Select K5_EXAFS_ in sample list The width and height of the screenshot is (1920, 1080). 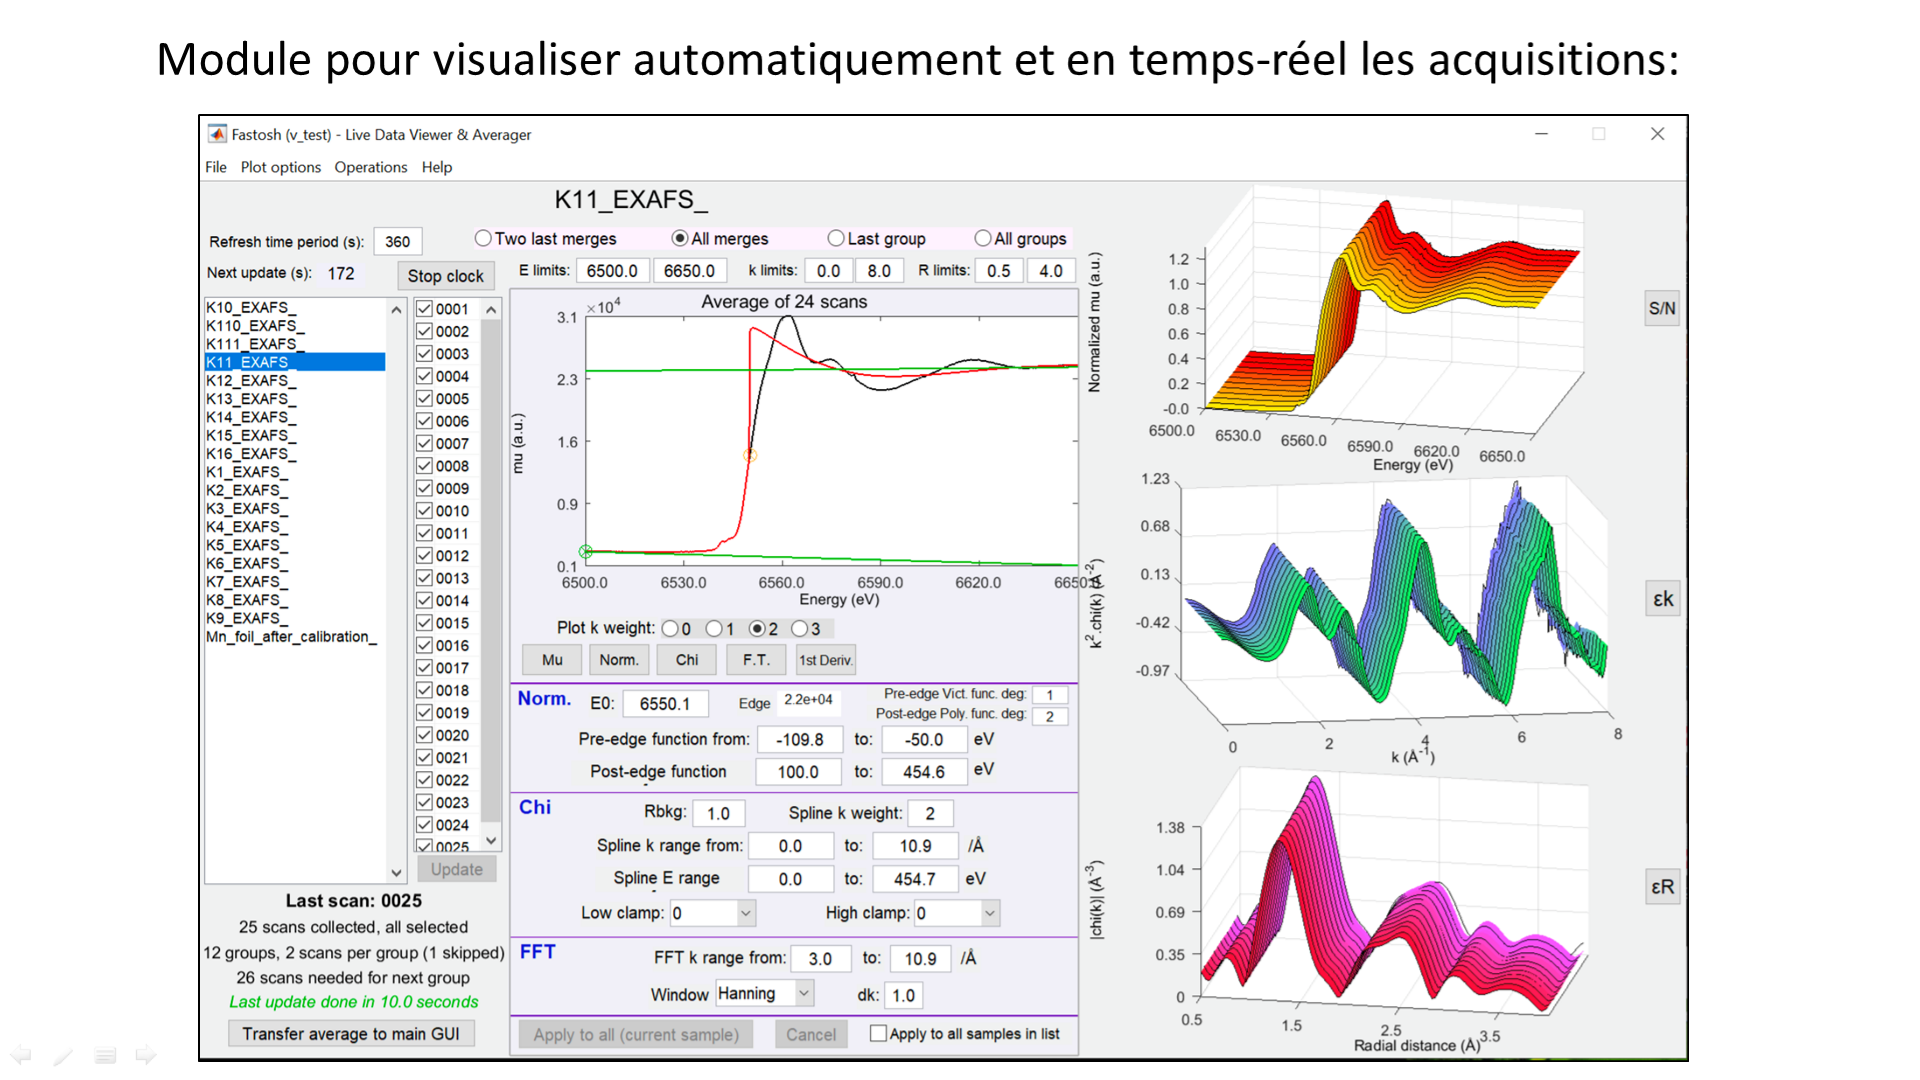click(x=246, y=545)
